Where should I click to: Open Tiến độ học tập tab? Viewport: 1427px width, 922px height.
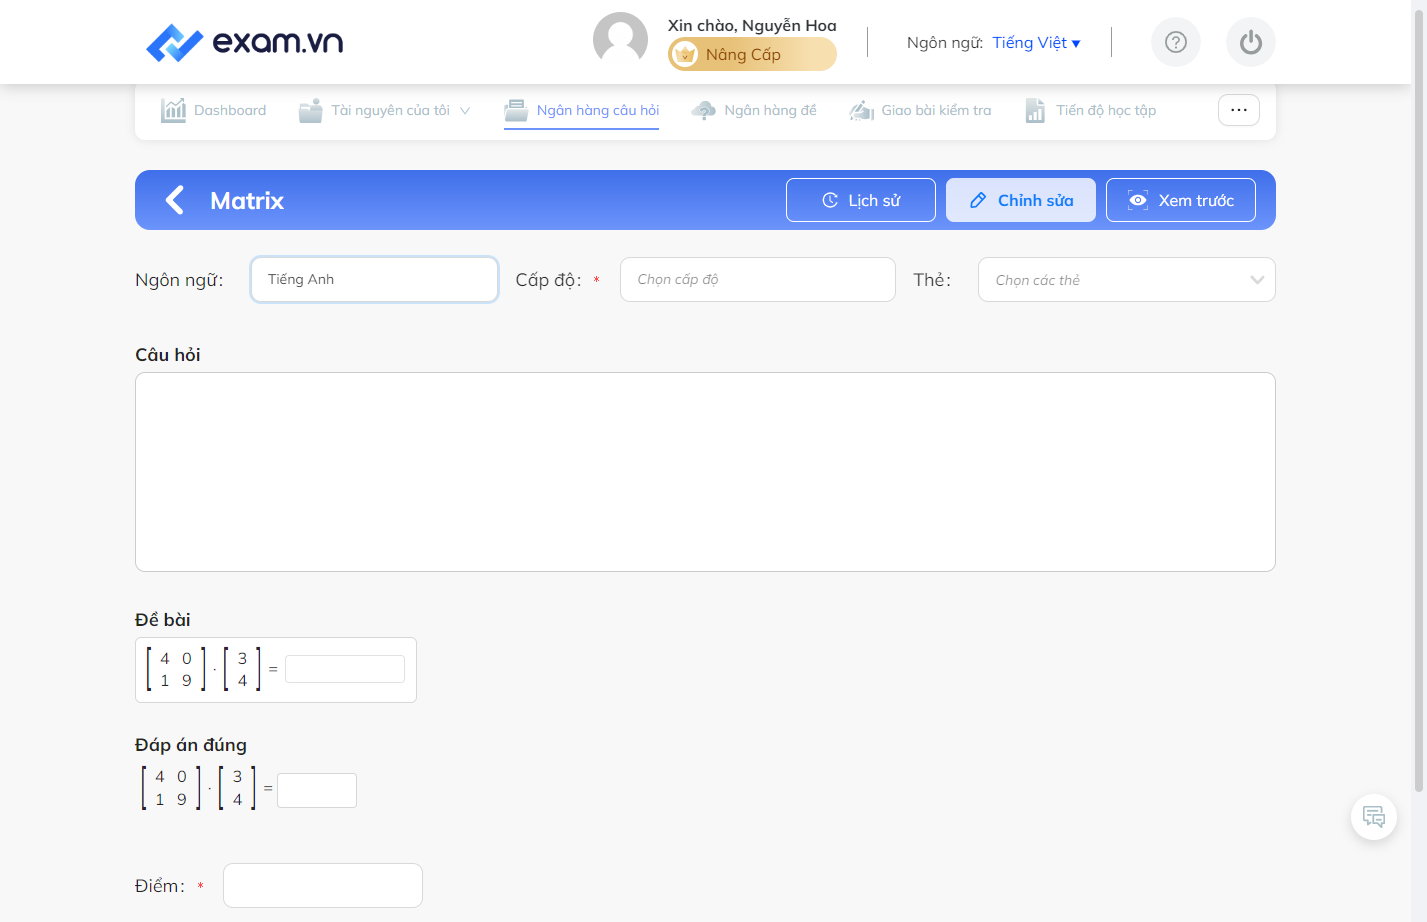coord(1091,110)
